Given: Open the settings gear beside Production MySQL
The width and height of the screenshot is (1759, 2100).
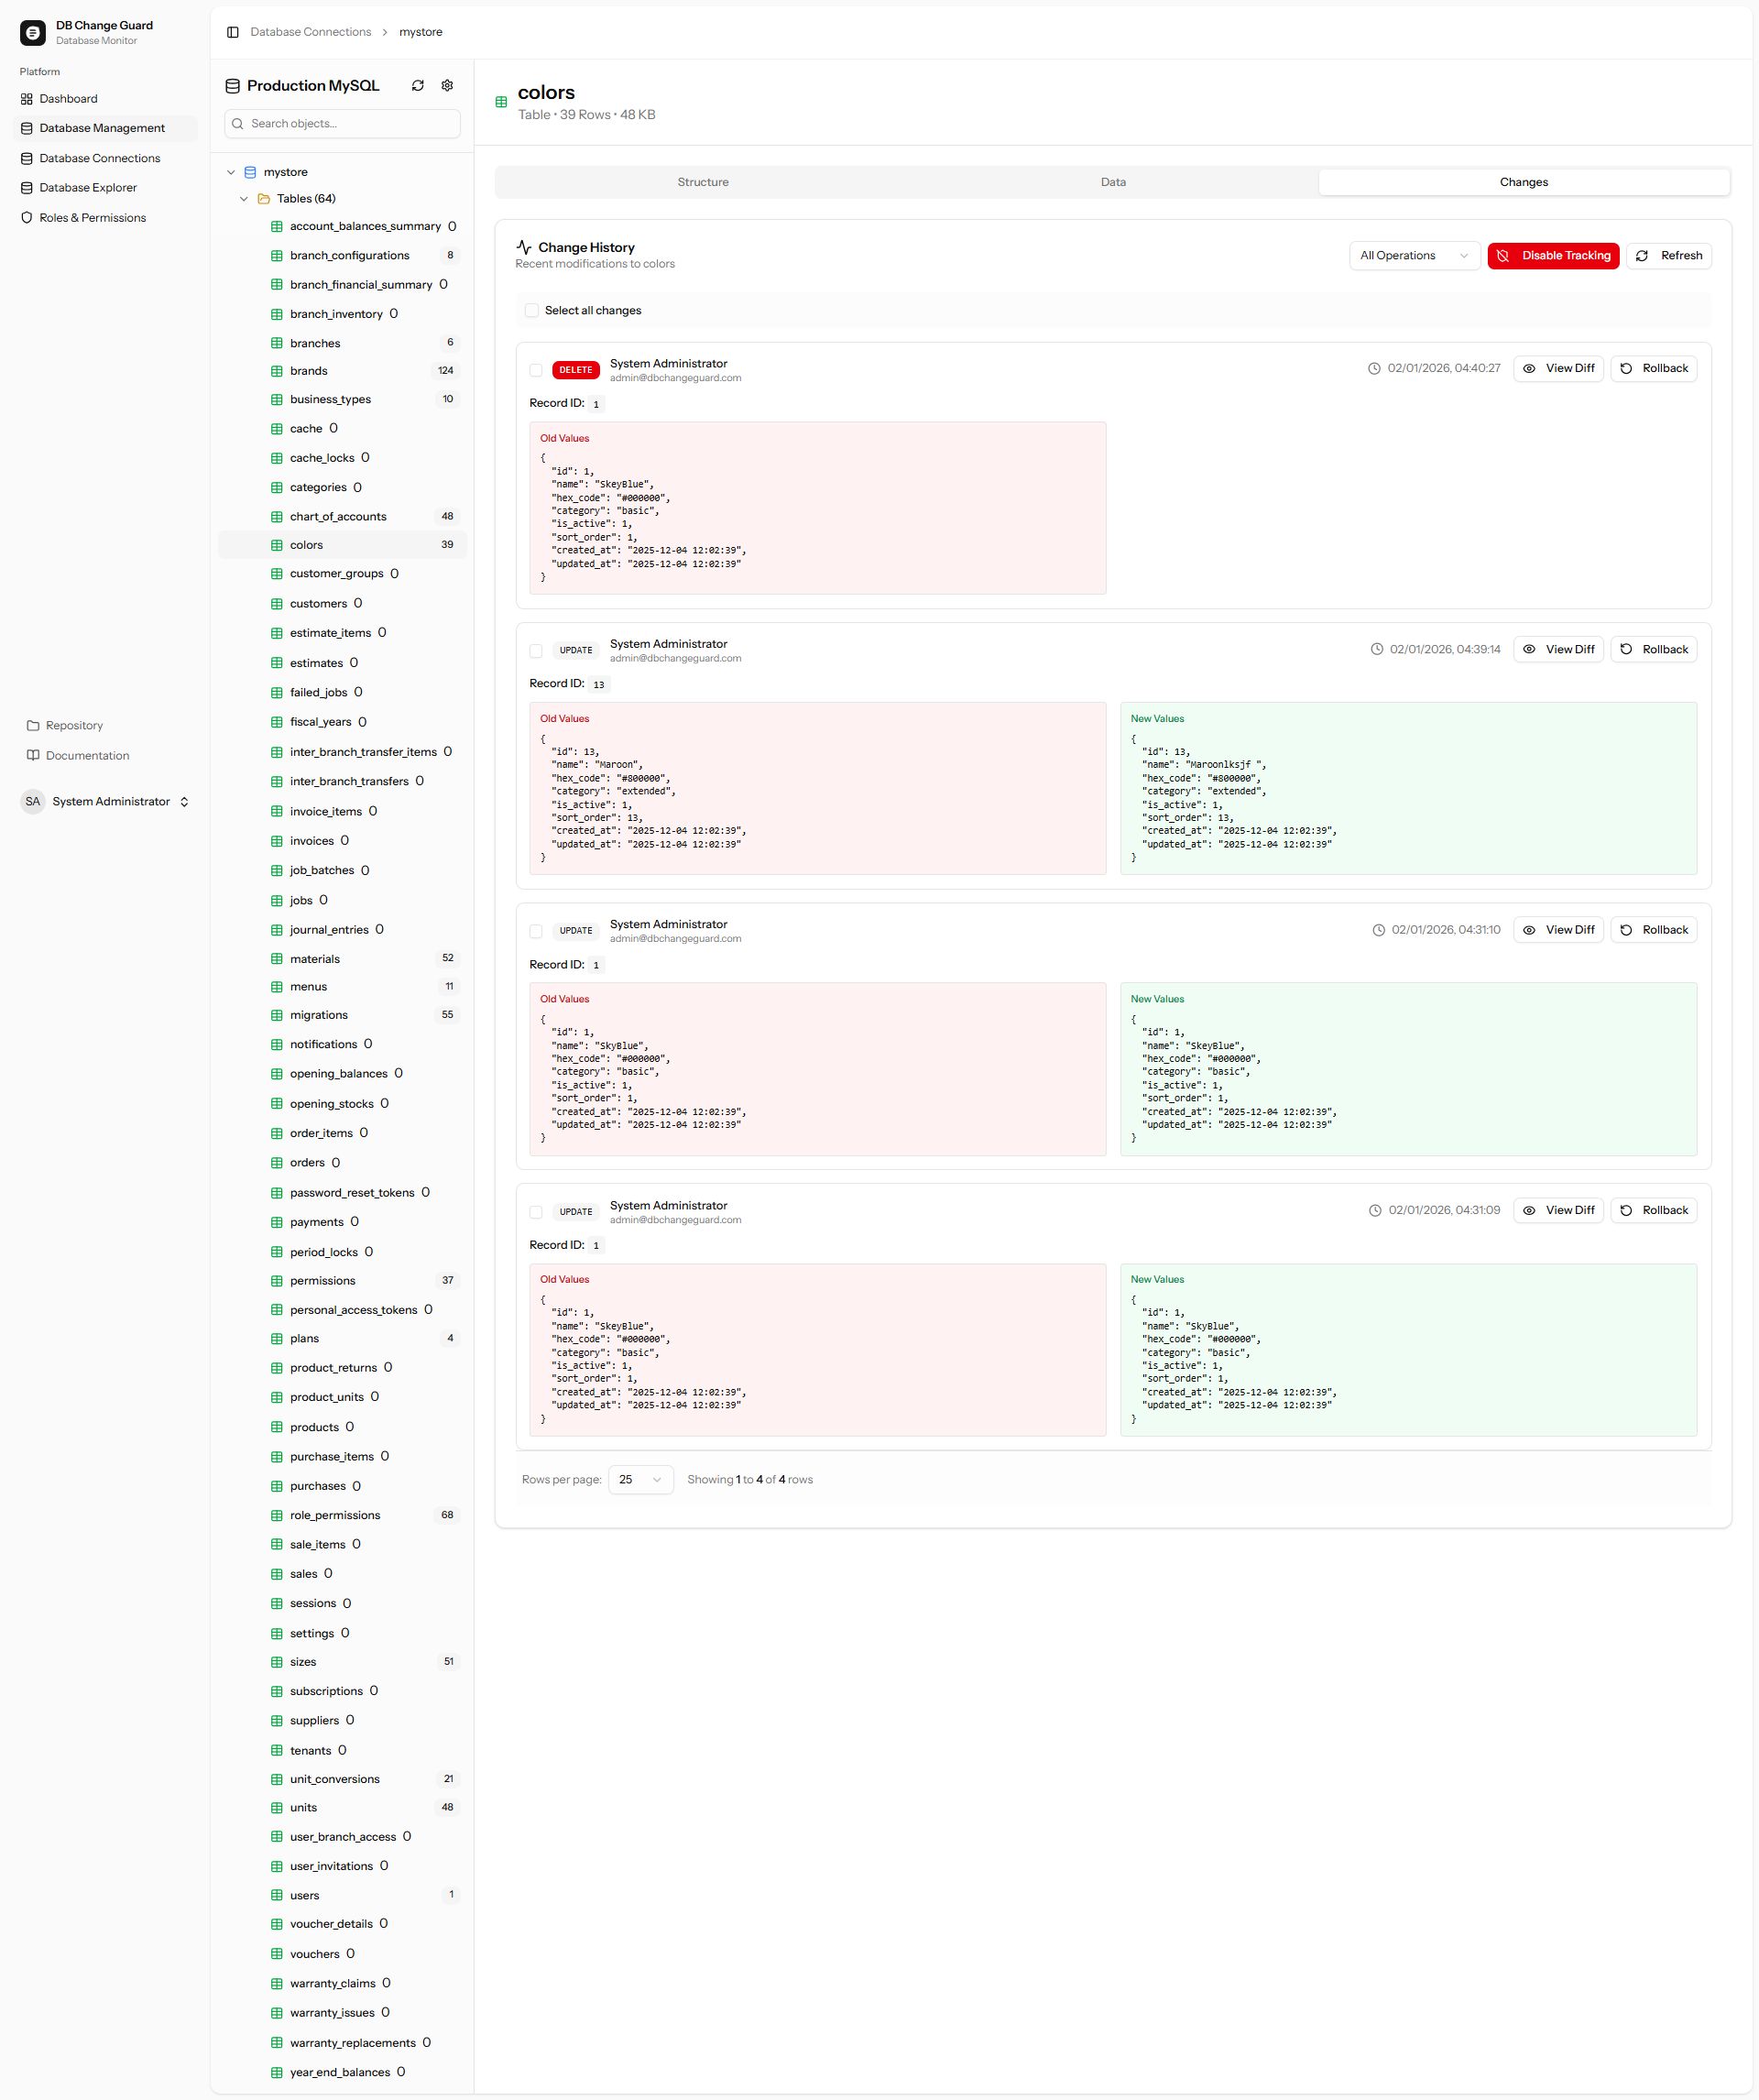Looking at the screenshot, I should click(x=447, y=86).
